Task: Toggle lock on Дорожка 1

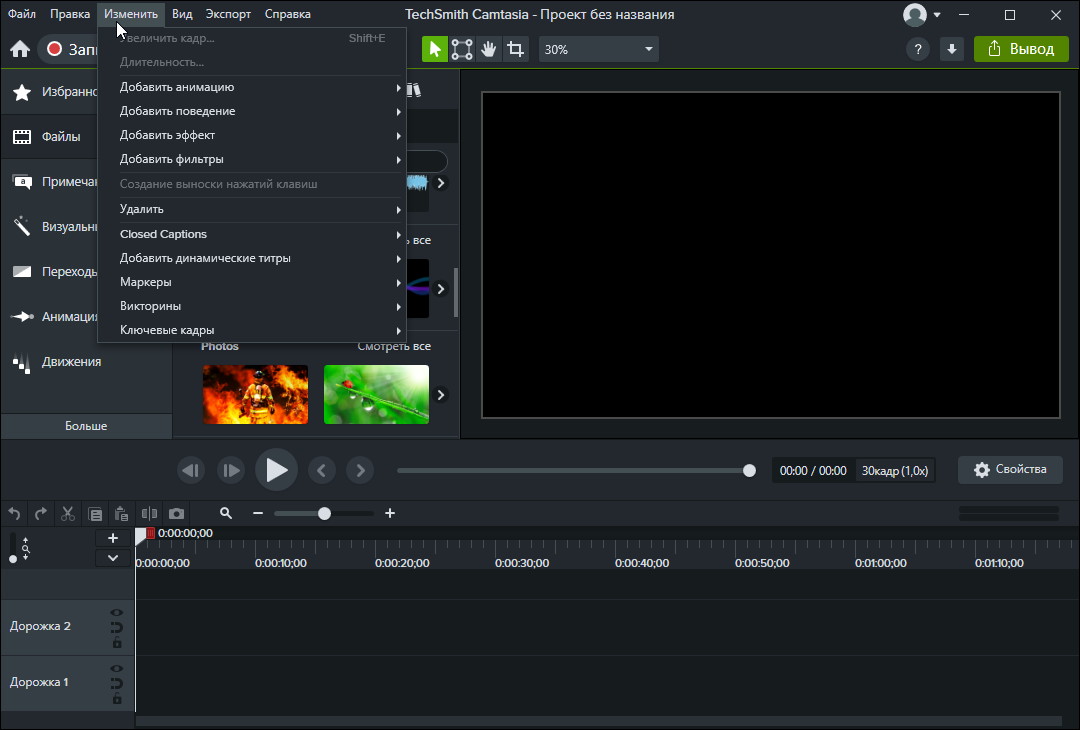Action: pyautogui.click(x=116, y=698)
